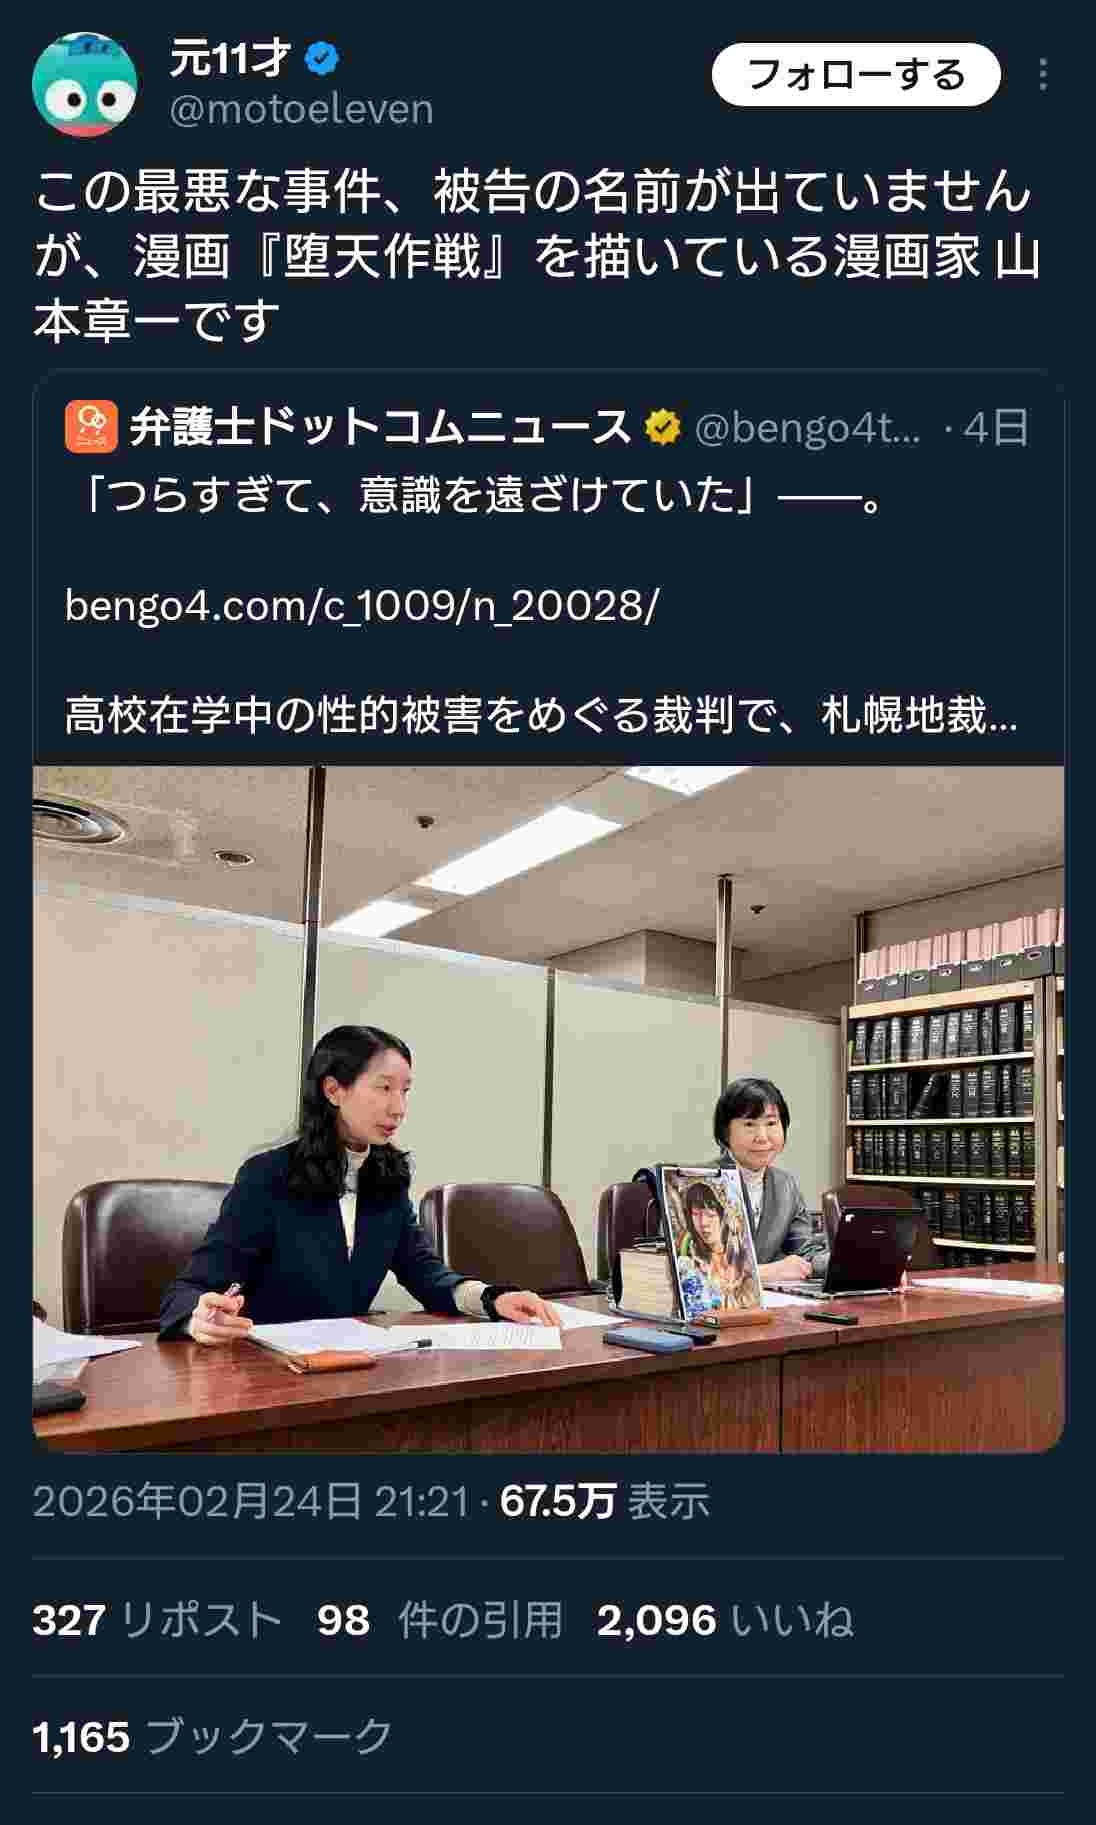Click the 元11才 display name

tap(230, 59)
